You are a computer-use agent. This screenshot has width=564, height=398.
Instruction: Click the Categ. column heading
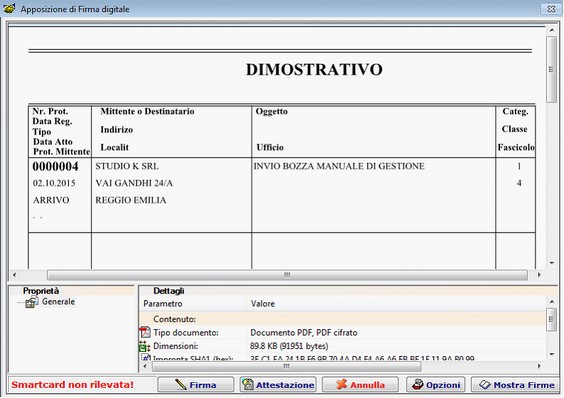click(515, 112)
